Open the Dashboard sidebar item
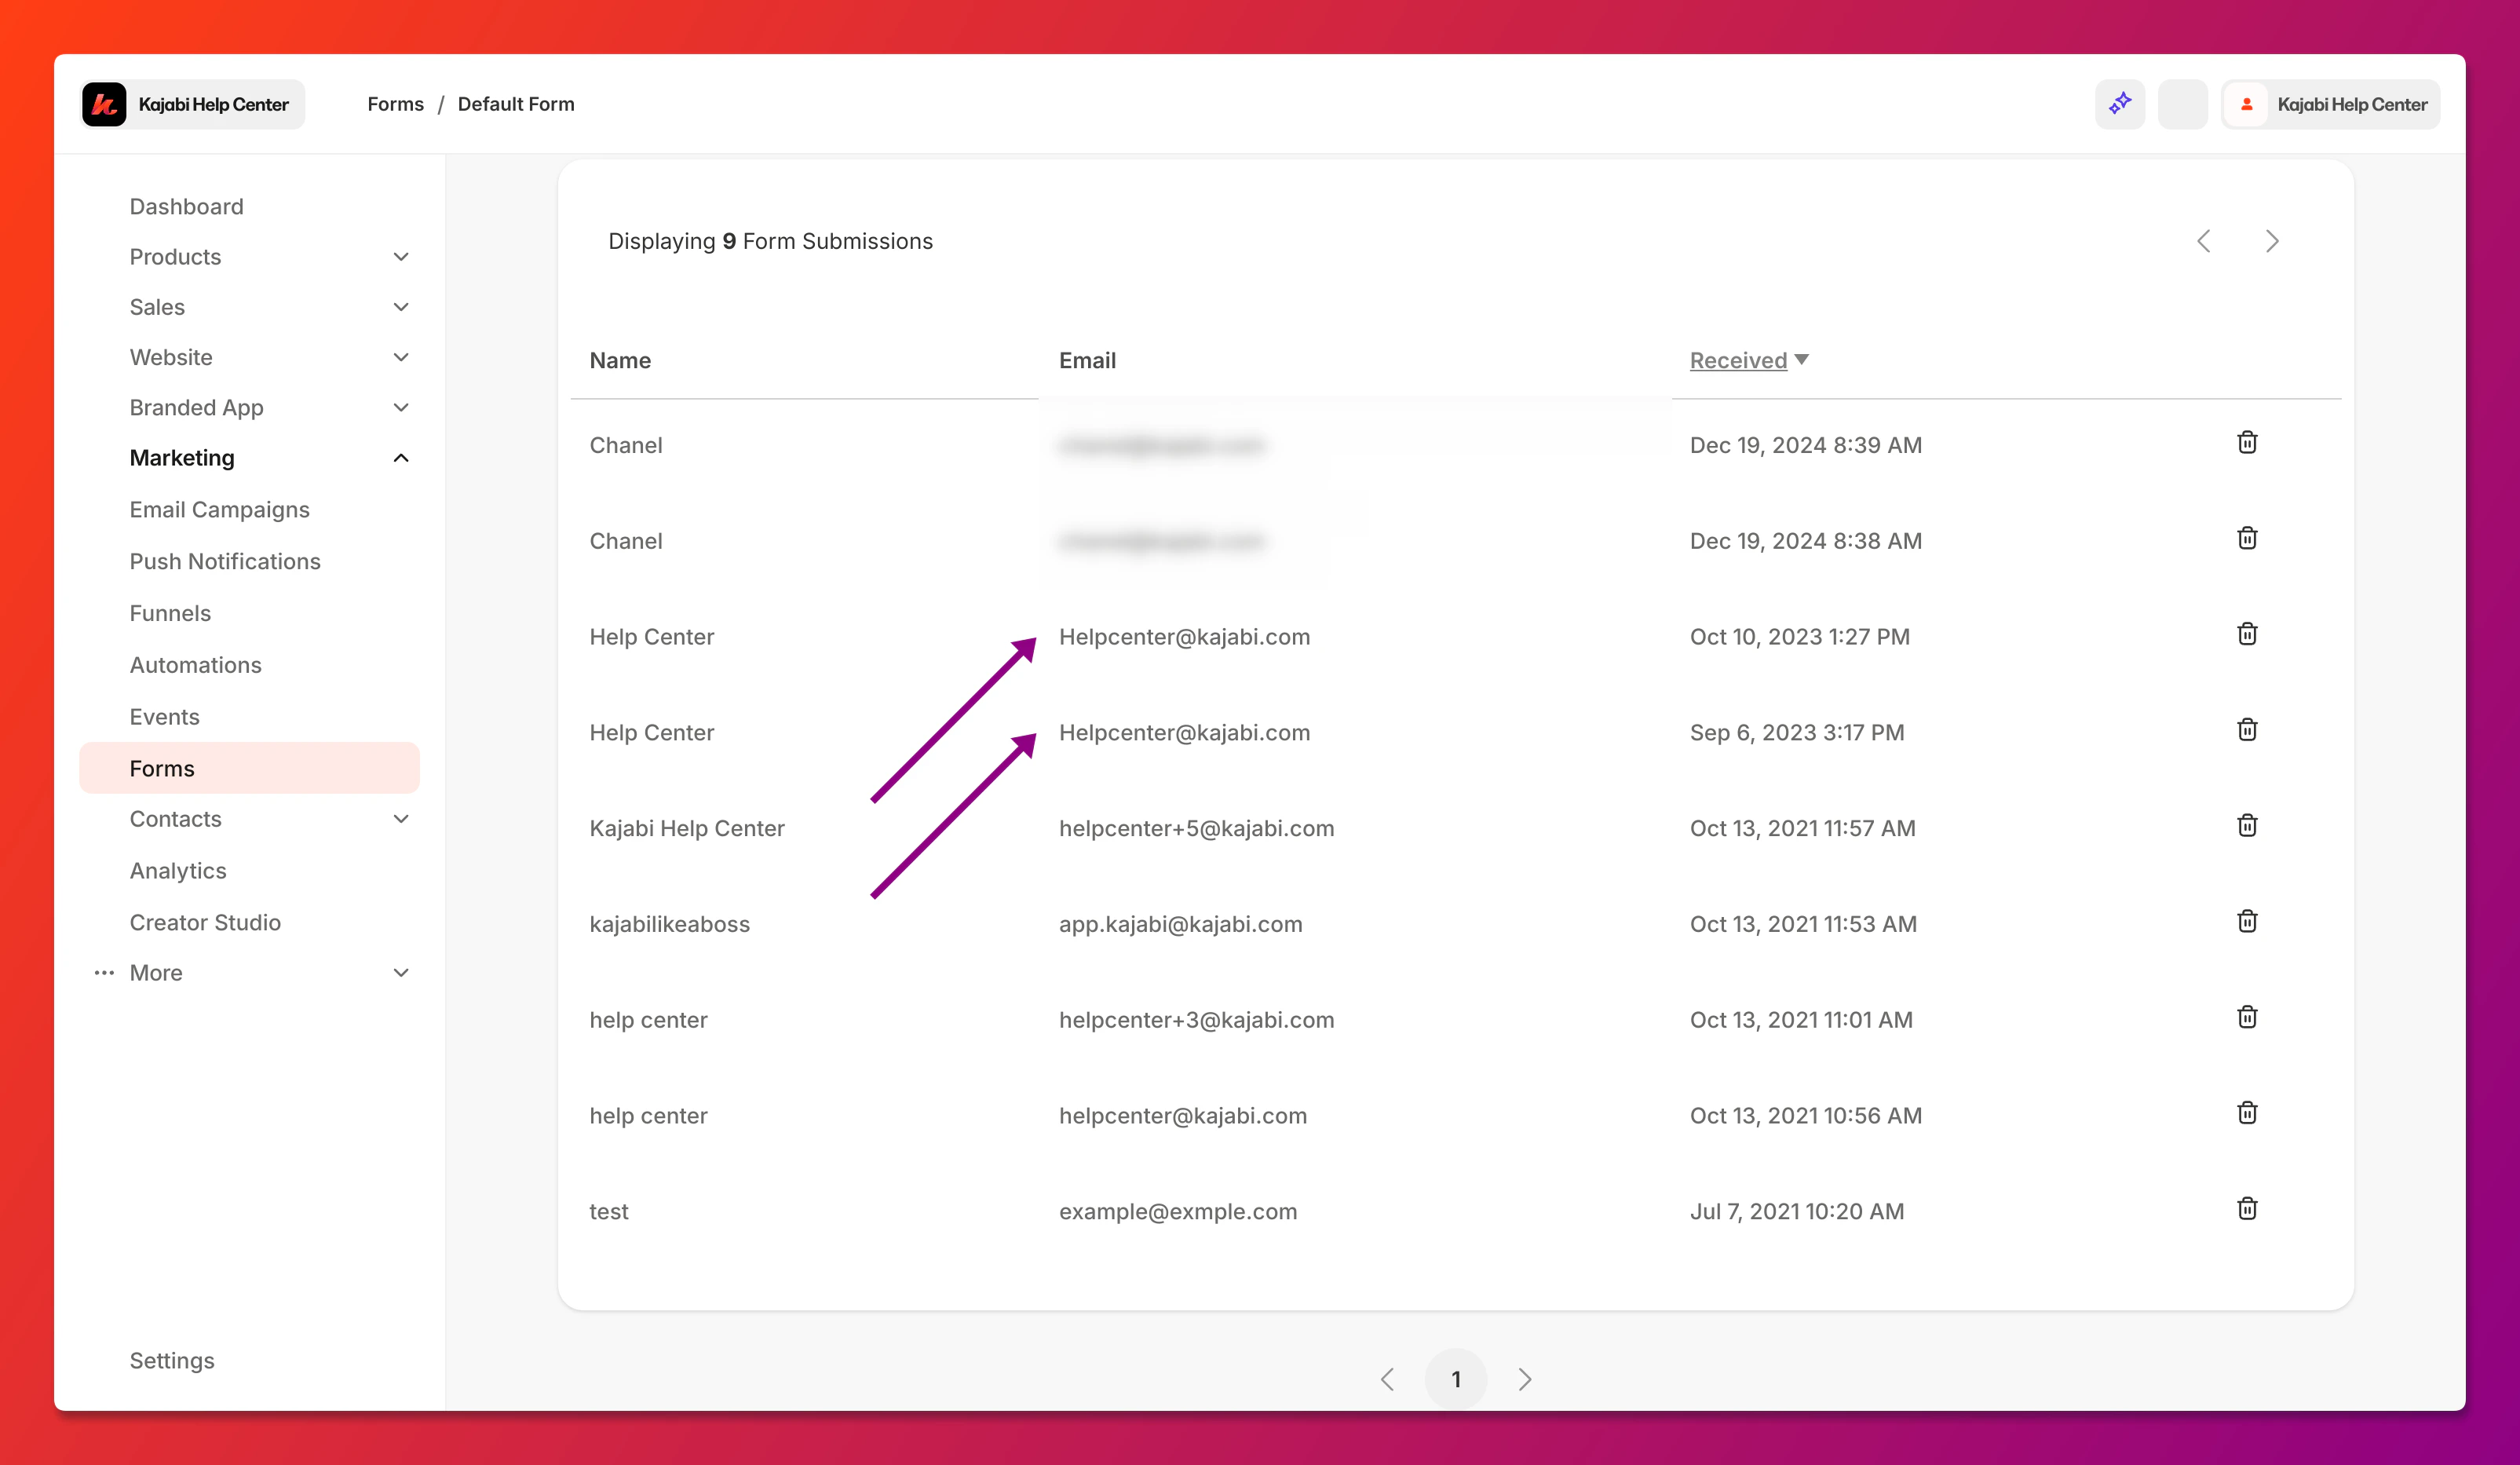Viewport: 2520px width, 1465px height. point(187,206)
